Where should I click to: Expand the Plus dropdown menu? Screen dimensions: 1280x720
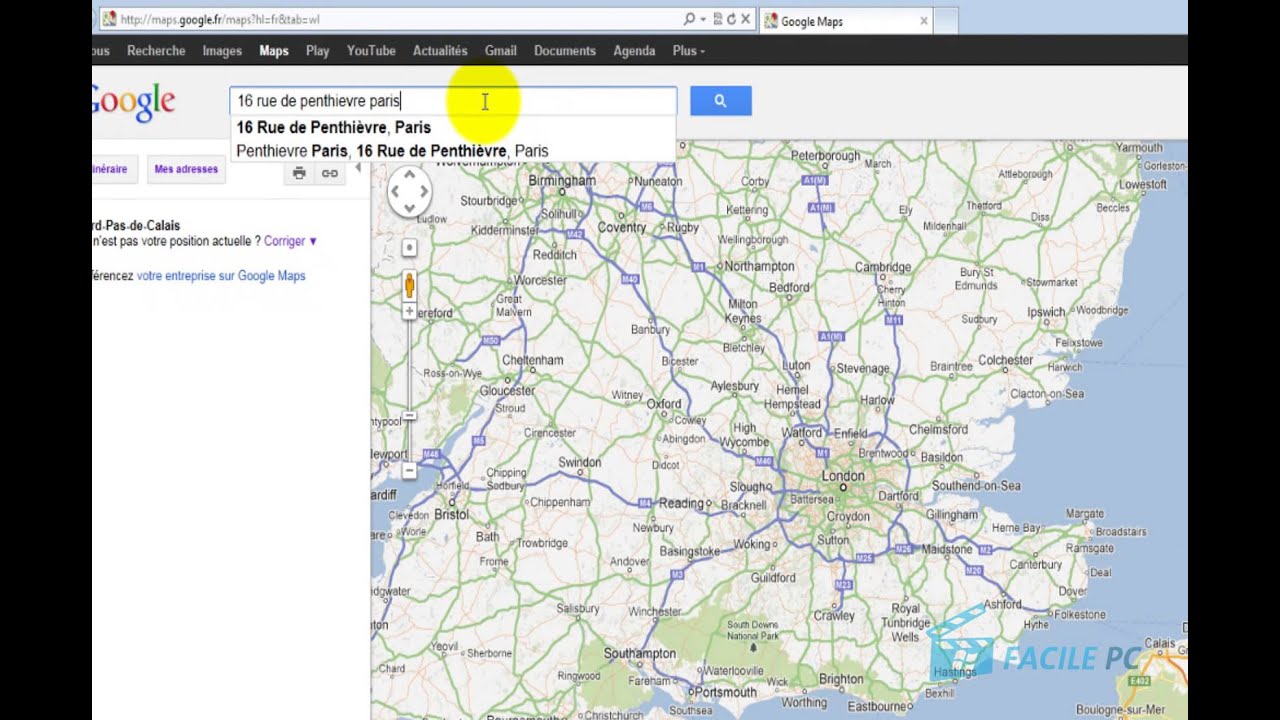coord(689,51)
